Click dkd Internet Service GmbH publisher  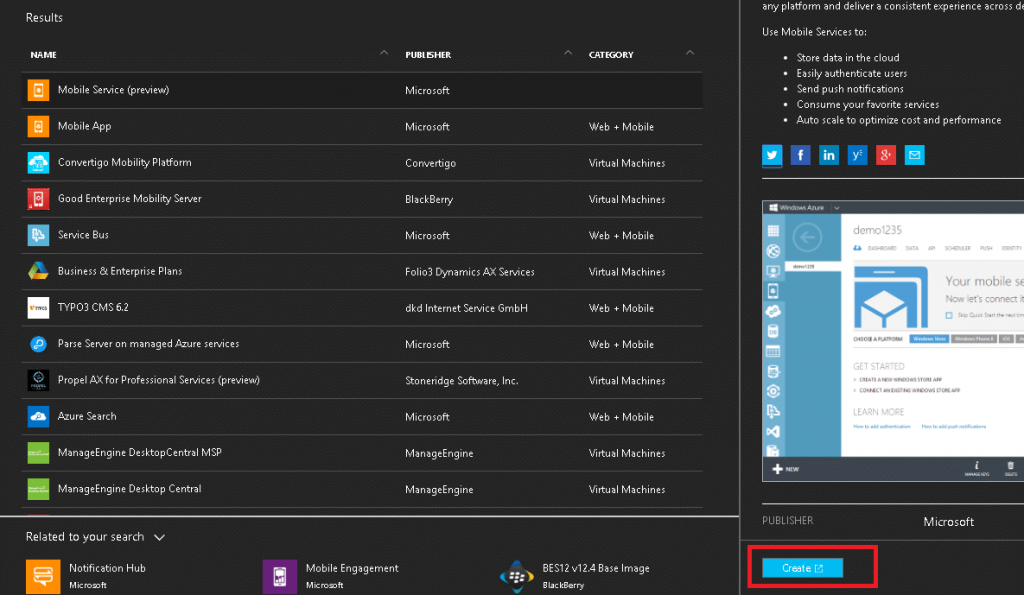point(466,308)
